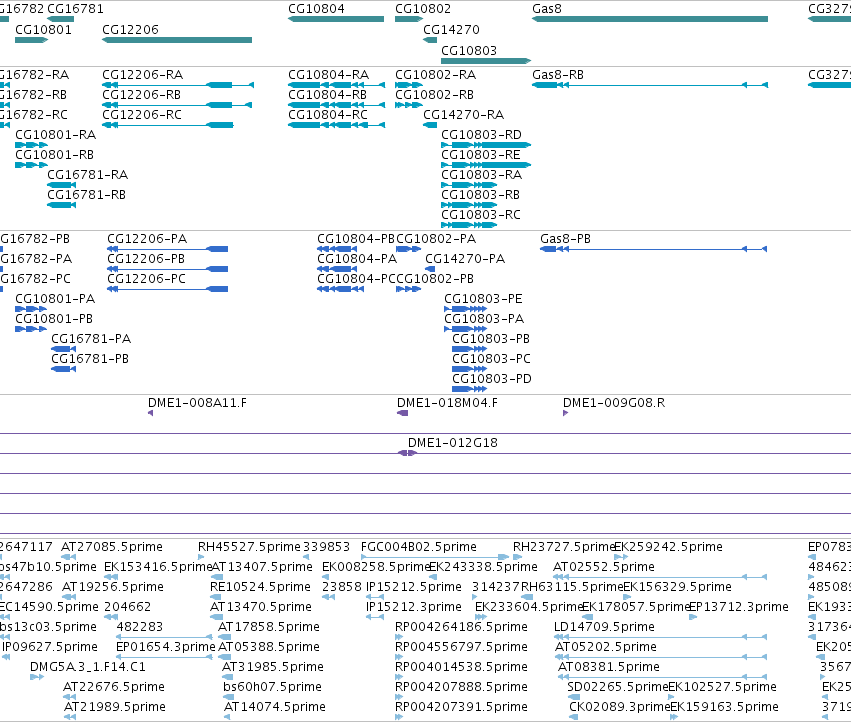
Task: Click EST AT14074.5prime
Action: (x=227, y=717)
